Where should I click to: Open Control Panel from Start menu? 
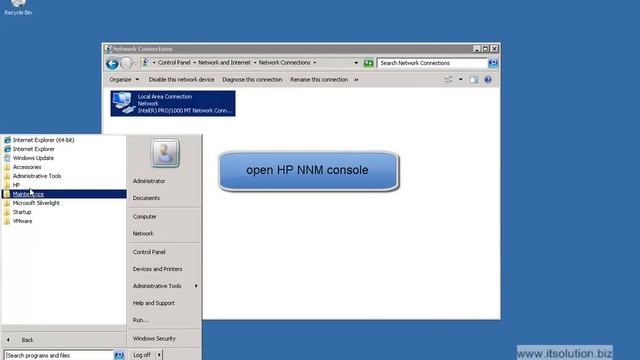(x=149, y=252)
